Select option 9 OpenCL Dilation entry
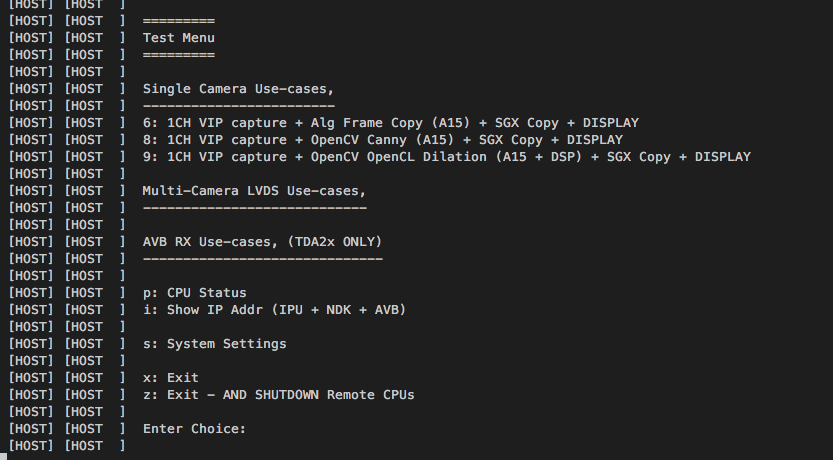 pyautogui.click(x=446, y=157)
